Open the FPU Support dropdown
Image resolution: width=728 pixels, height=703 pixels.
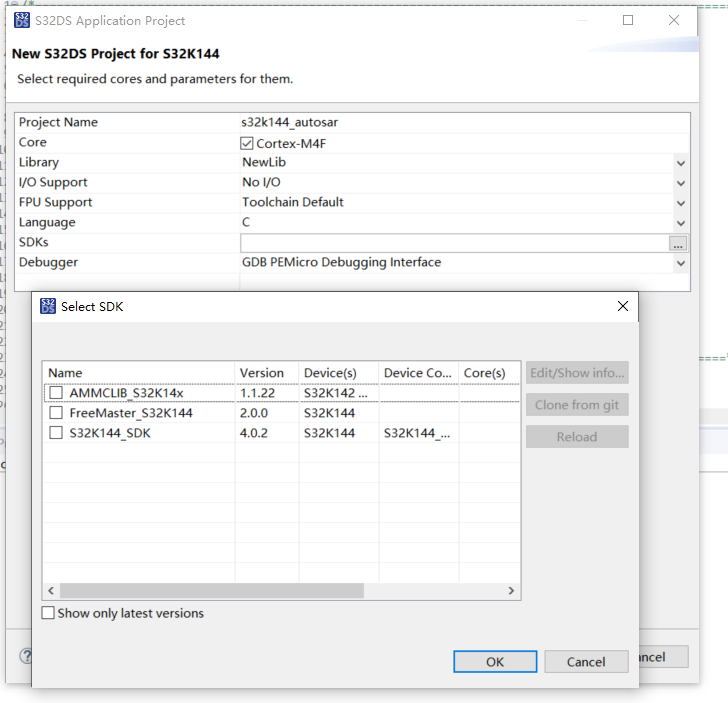pos(680,203)
